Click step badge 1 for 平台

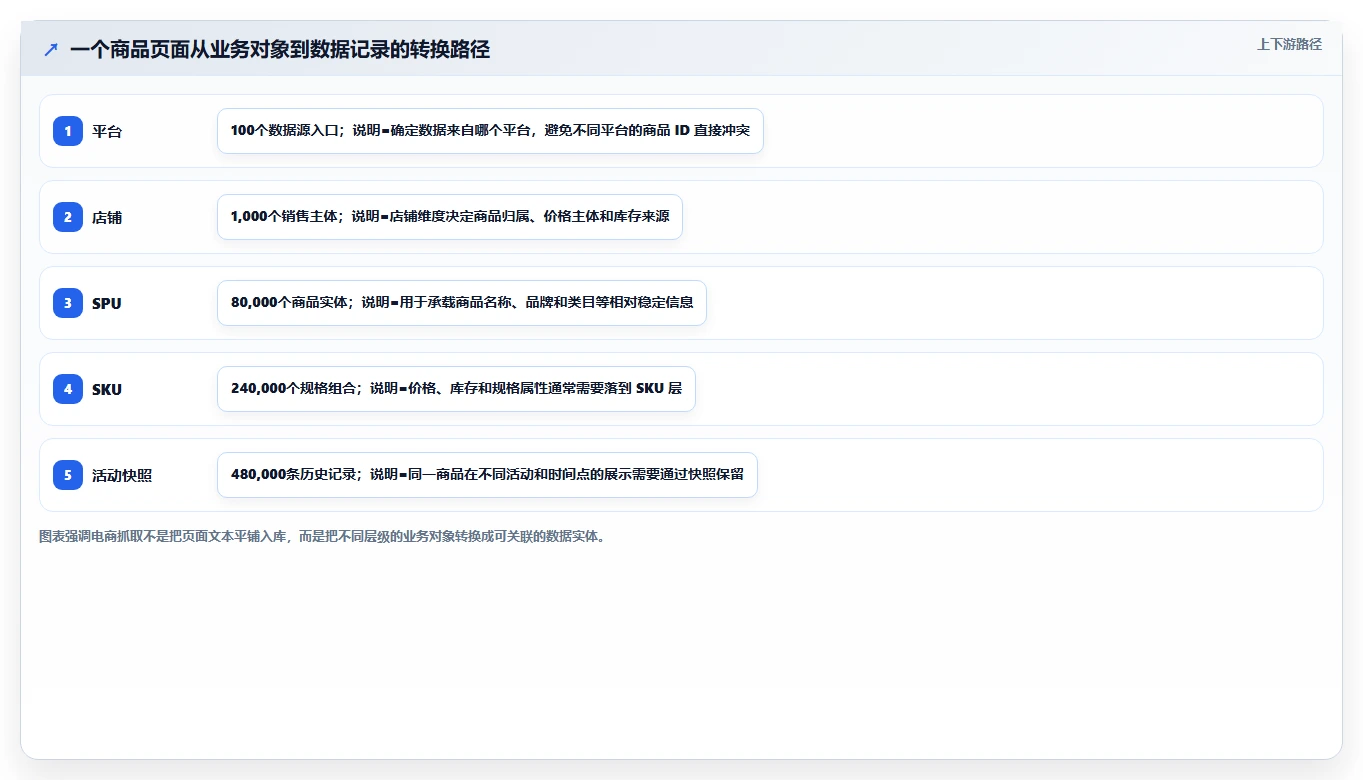[x=68, y=131]
